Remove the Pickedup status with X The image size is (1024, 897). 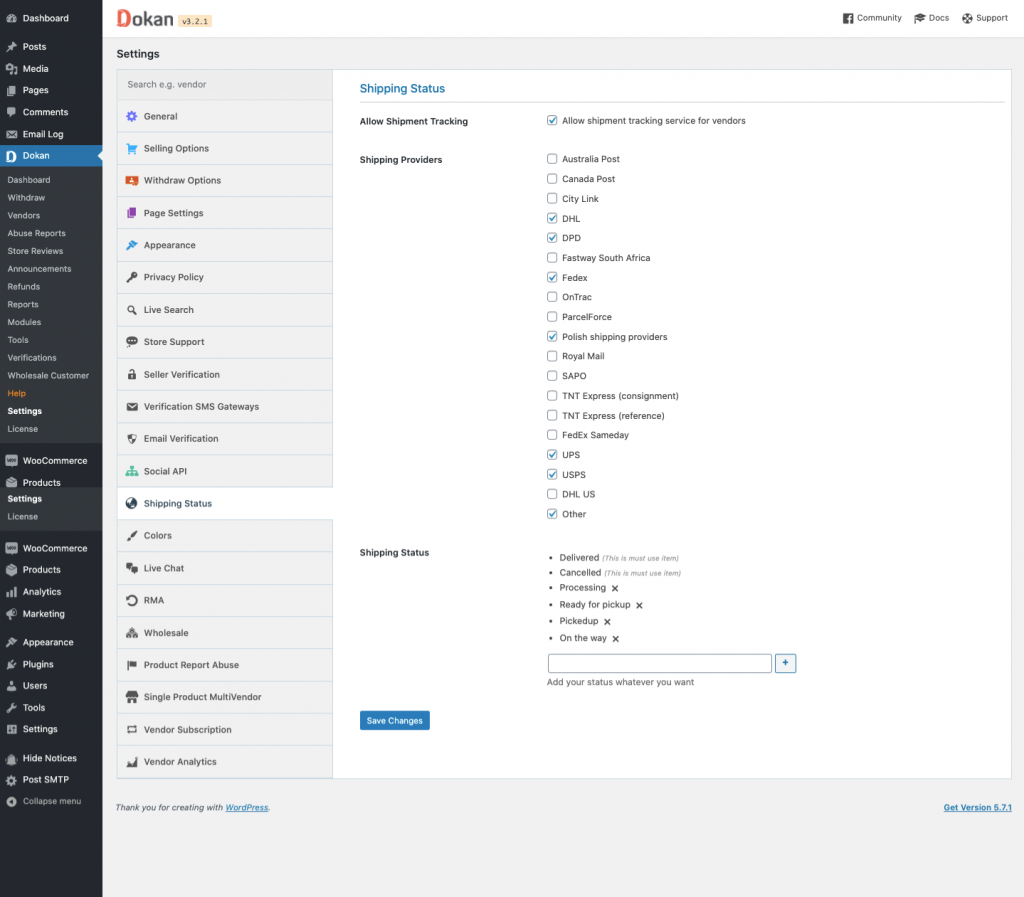click(607, 622)
